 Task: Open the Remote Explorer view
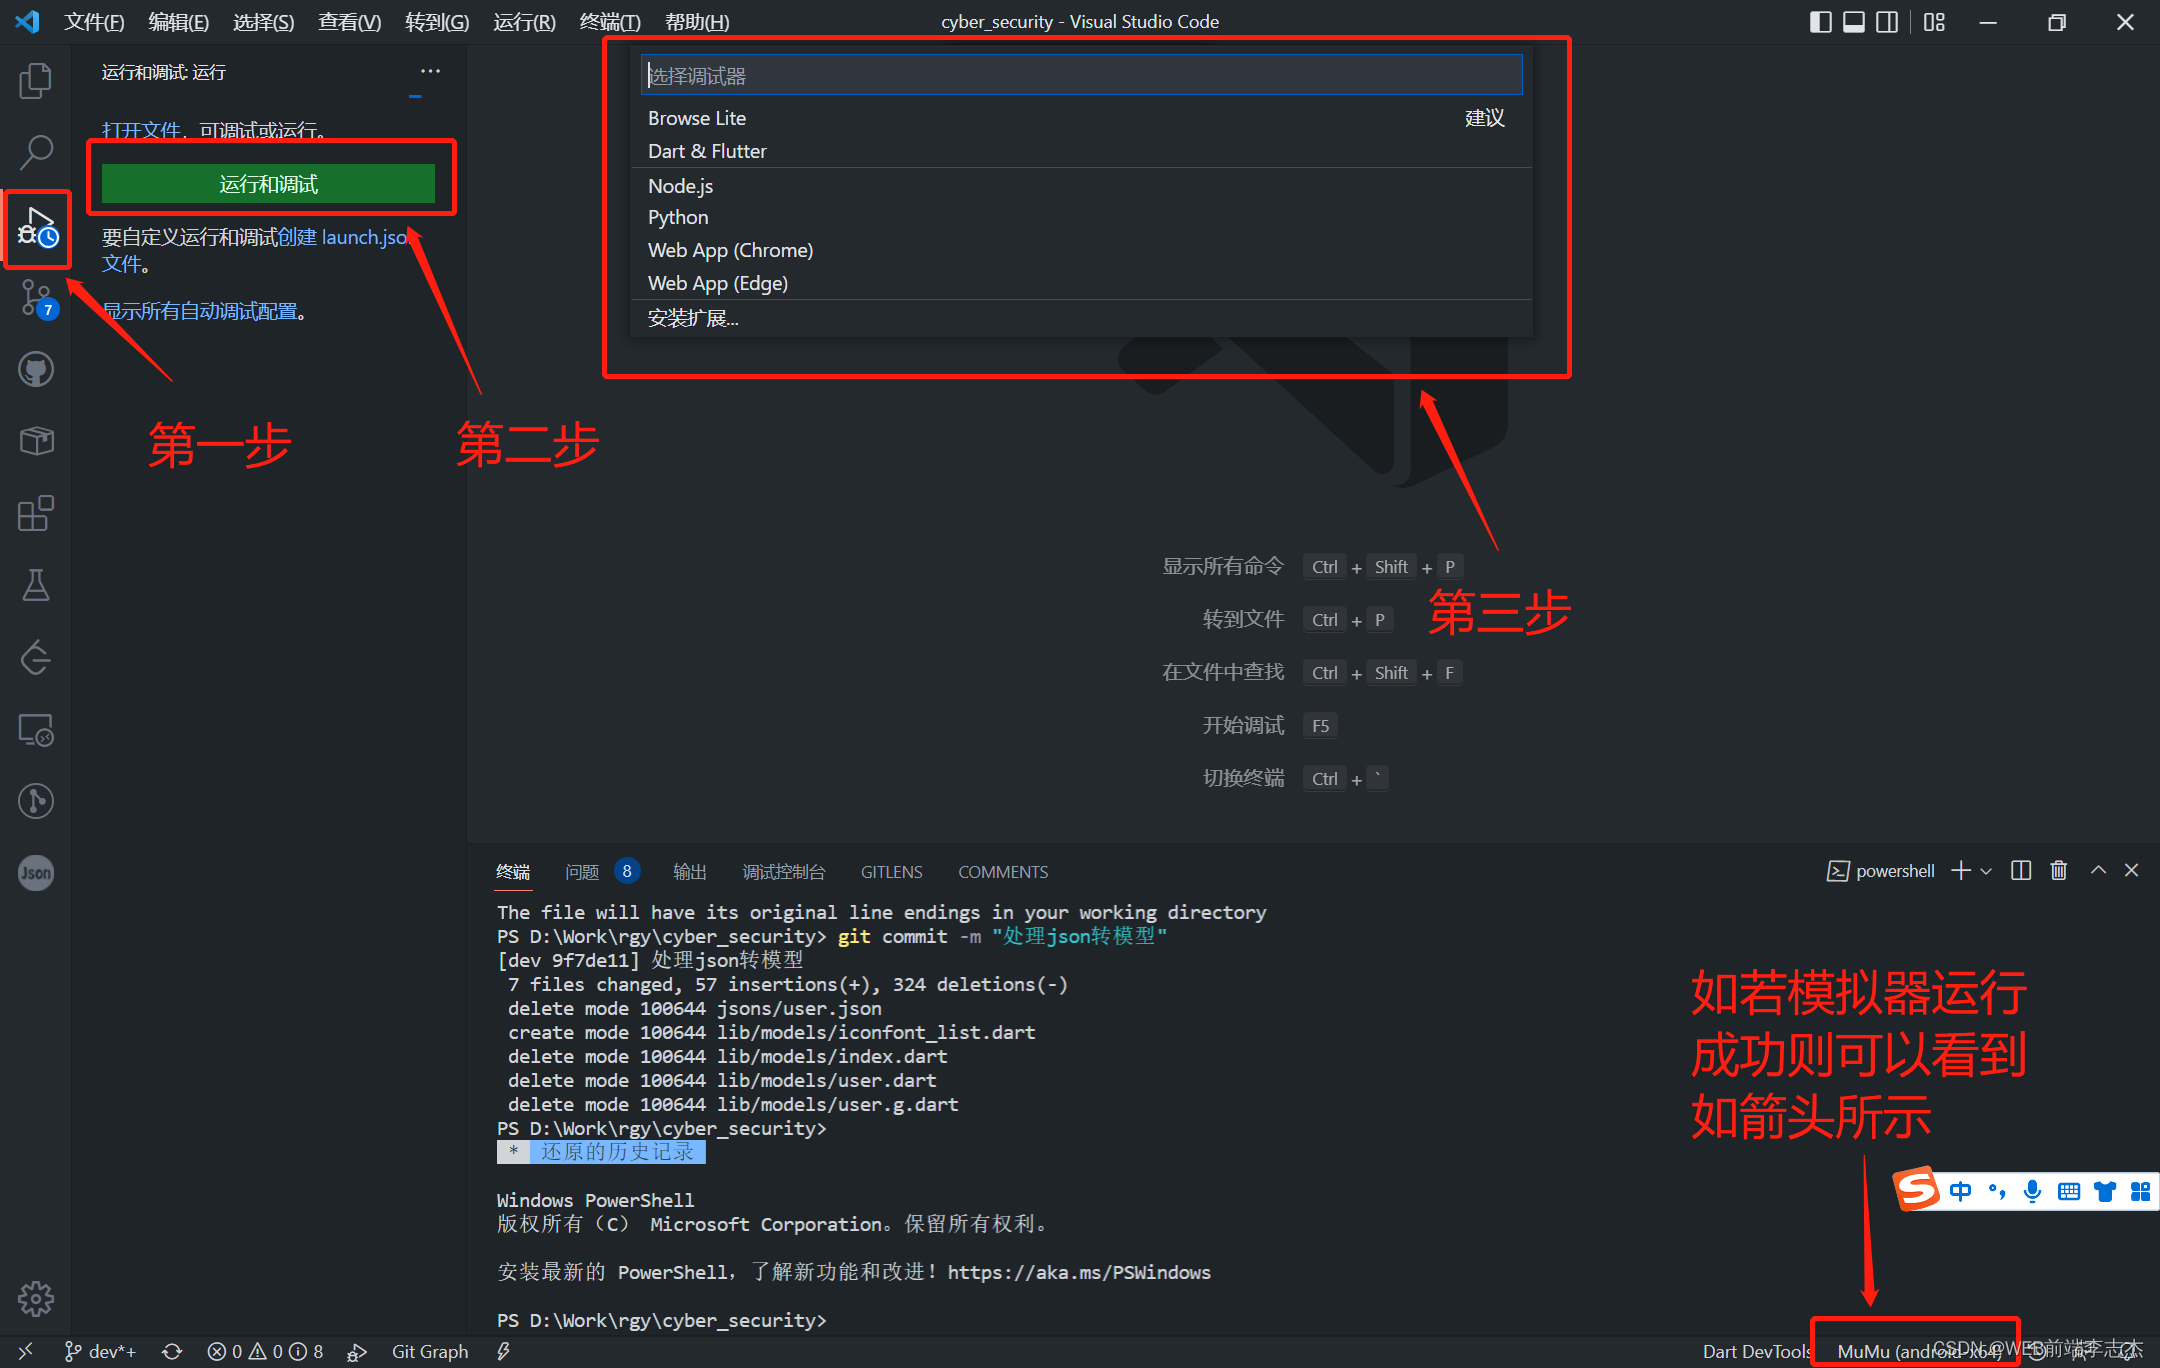click(36, 730)
